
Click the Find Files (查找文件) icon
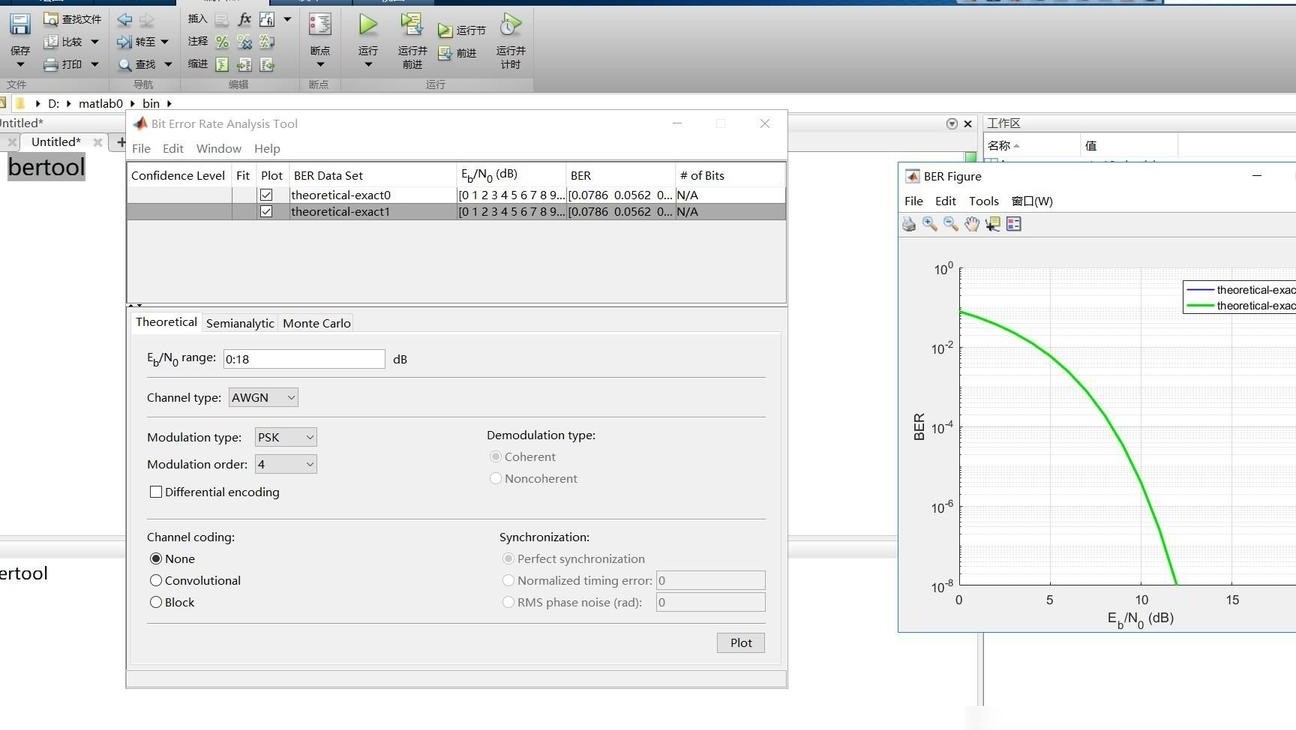[x=51, y=19]
